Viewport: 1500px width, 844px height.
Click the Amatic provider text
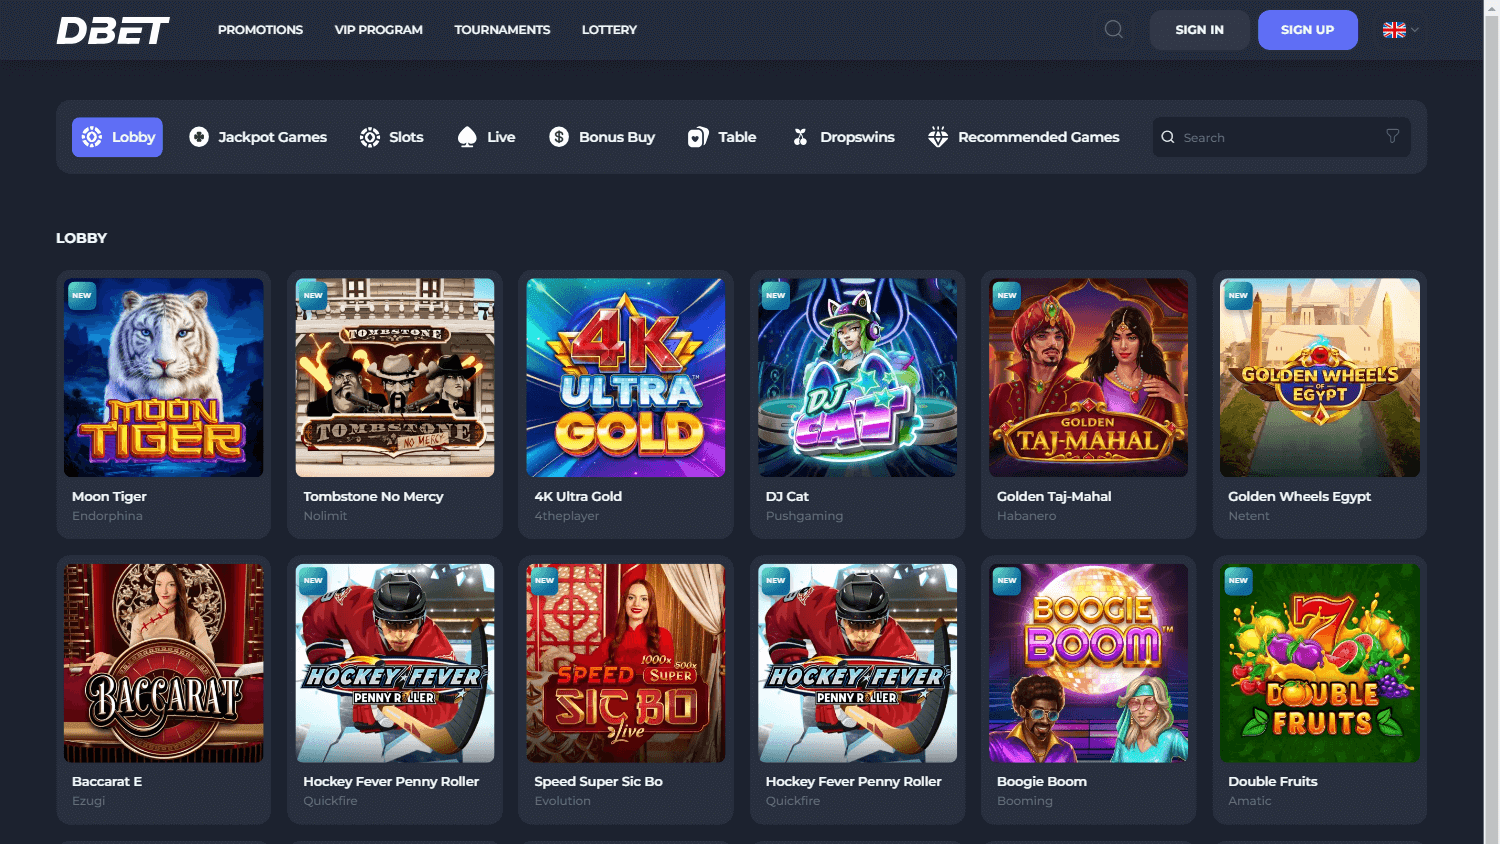[1250, 801]
